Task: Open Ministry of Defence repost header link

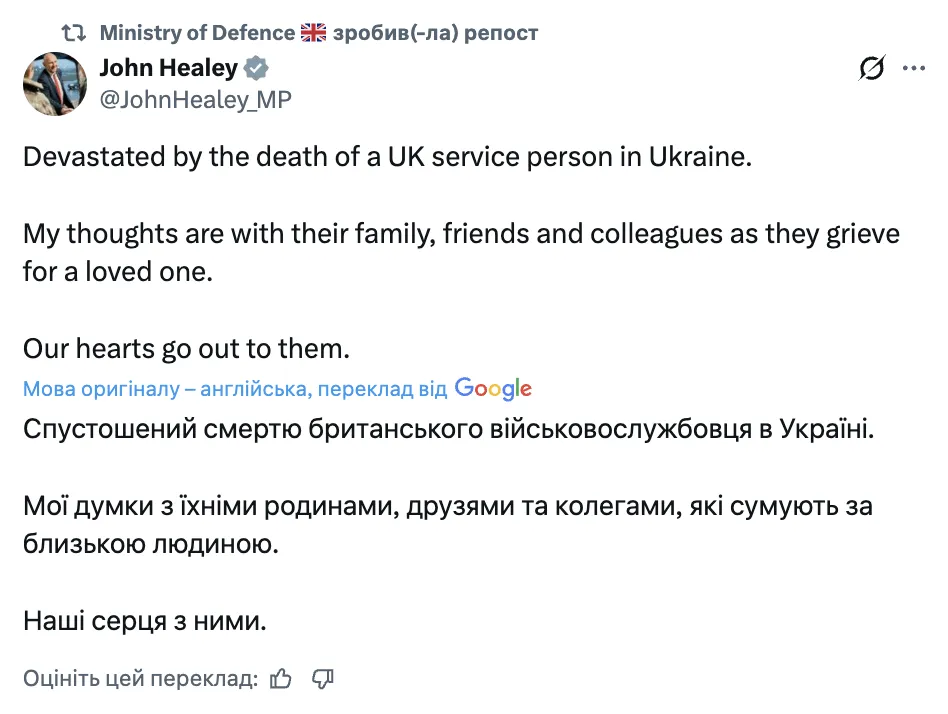Action: 196,31
